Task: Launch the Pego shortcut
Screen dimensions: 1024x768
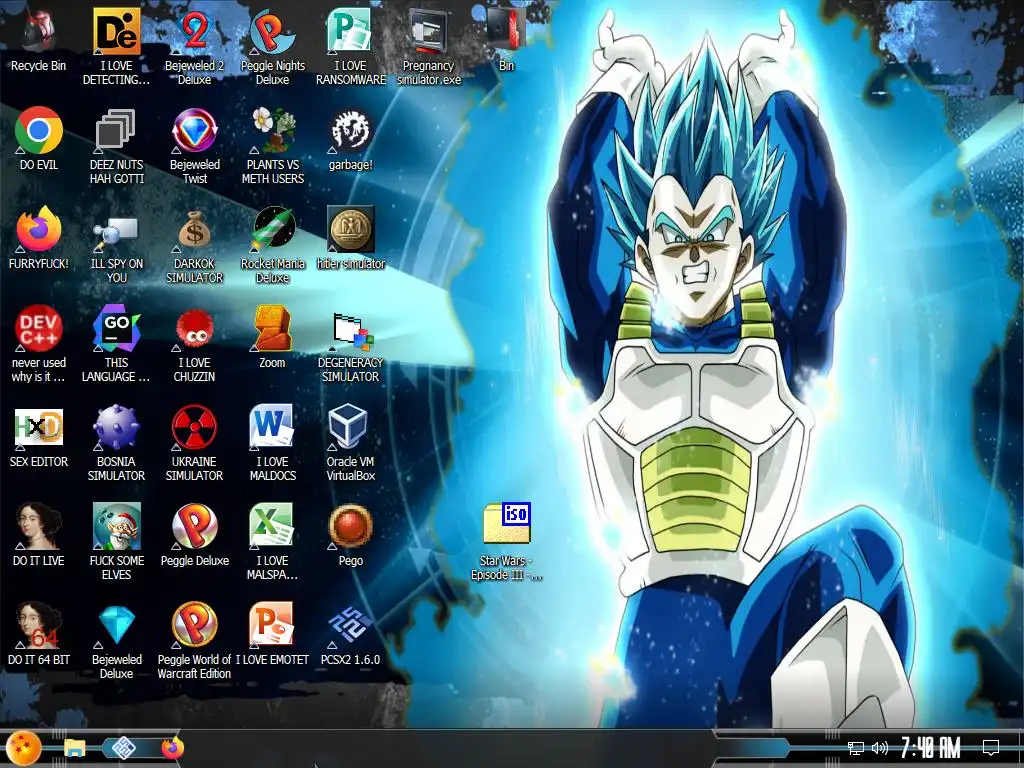Action: (350, 526)
